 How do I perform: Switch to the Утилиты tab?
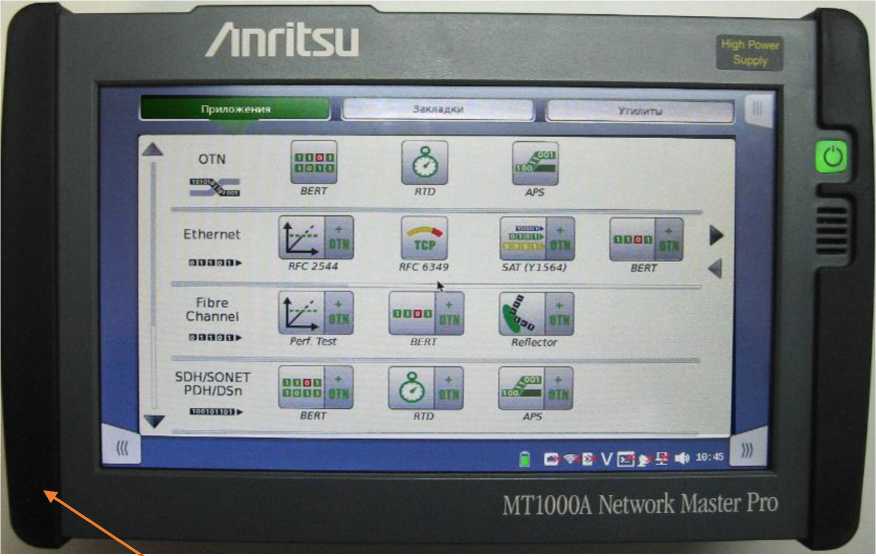[640, 110]
